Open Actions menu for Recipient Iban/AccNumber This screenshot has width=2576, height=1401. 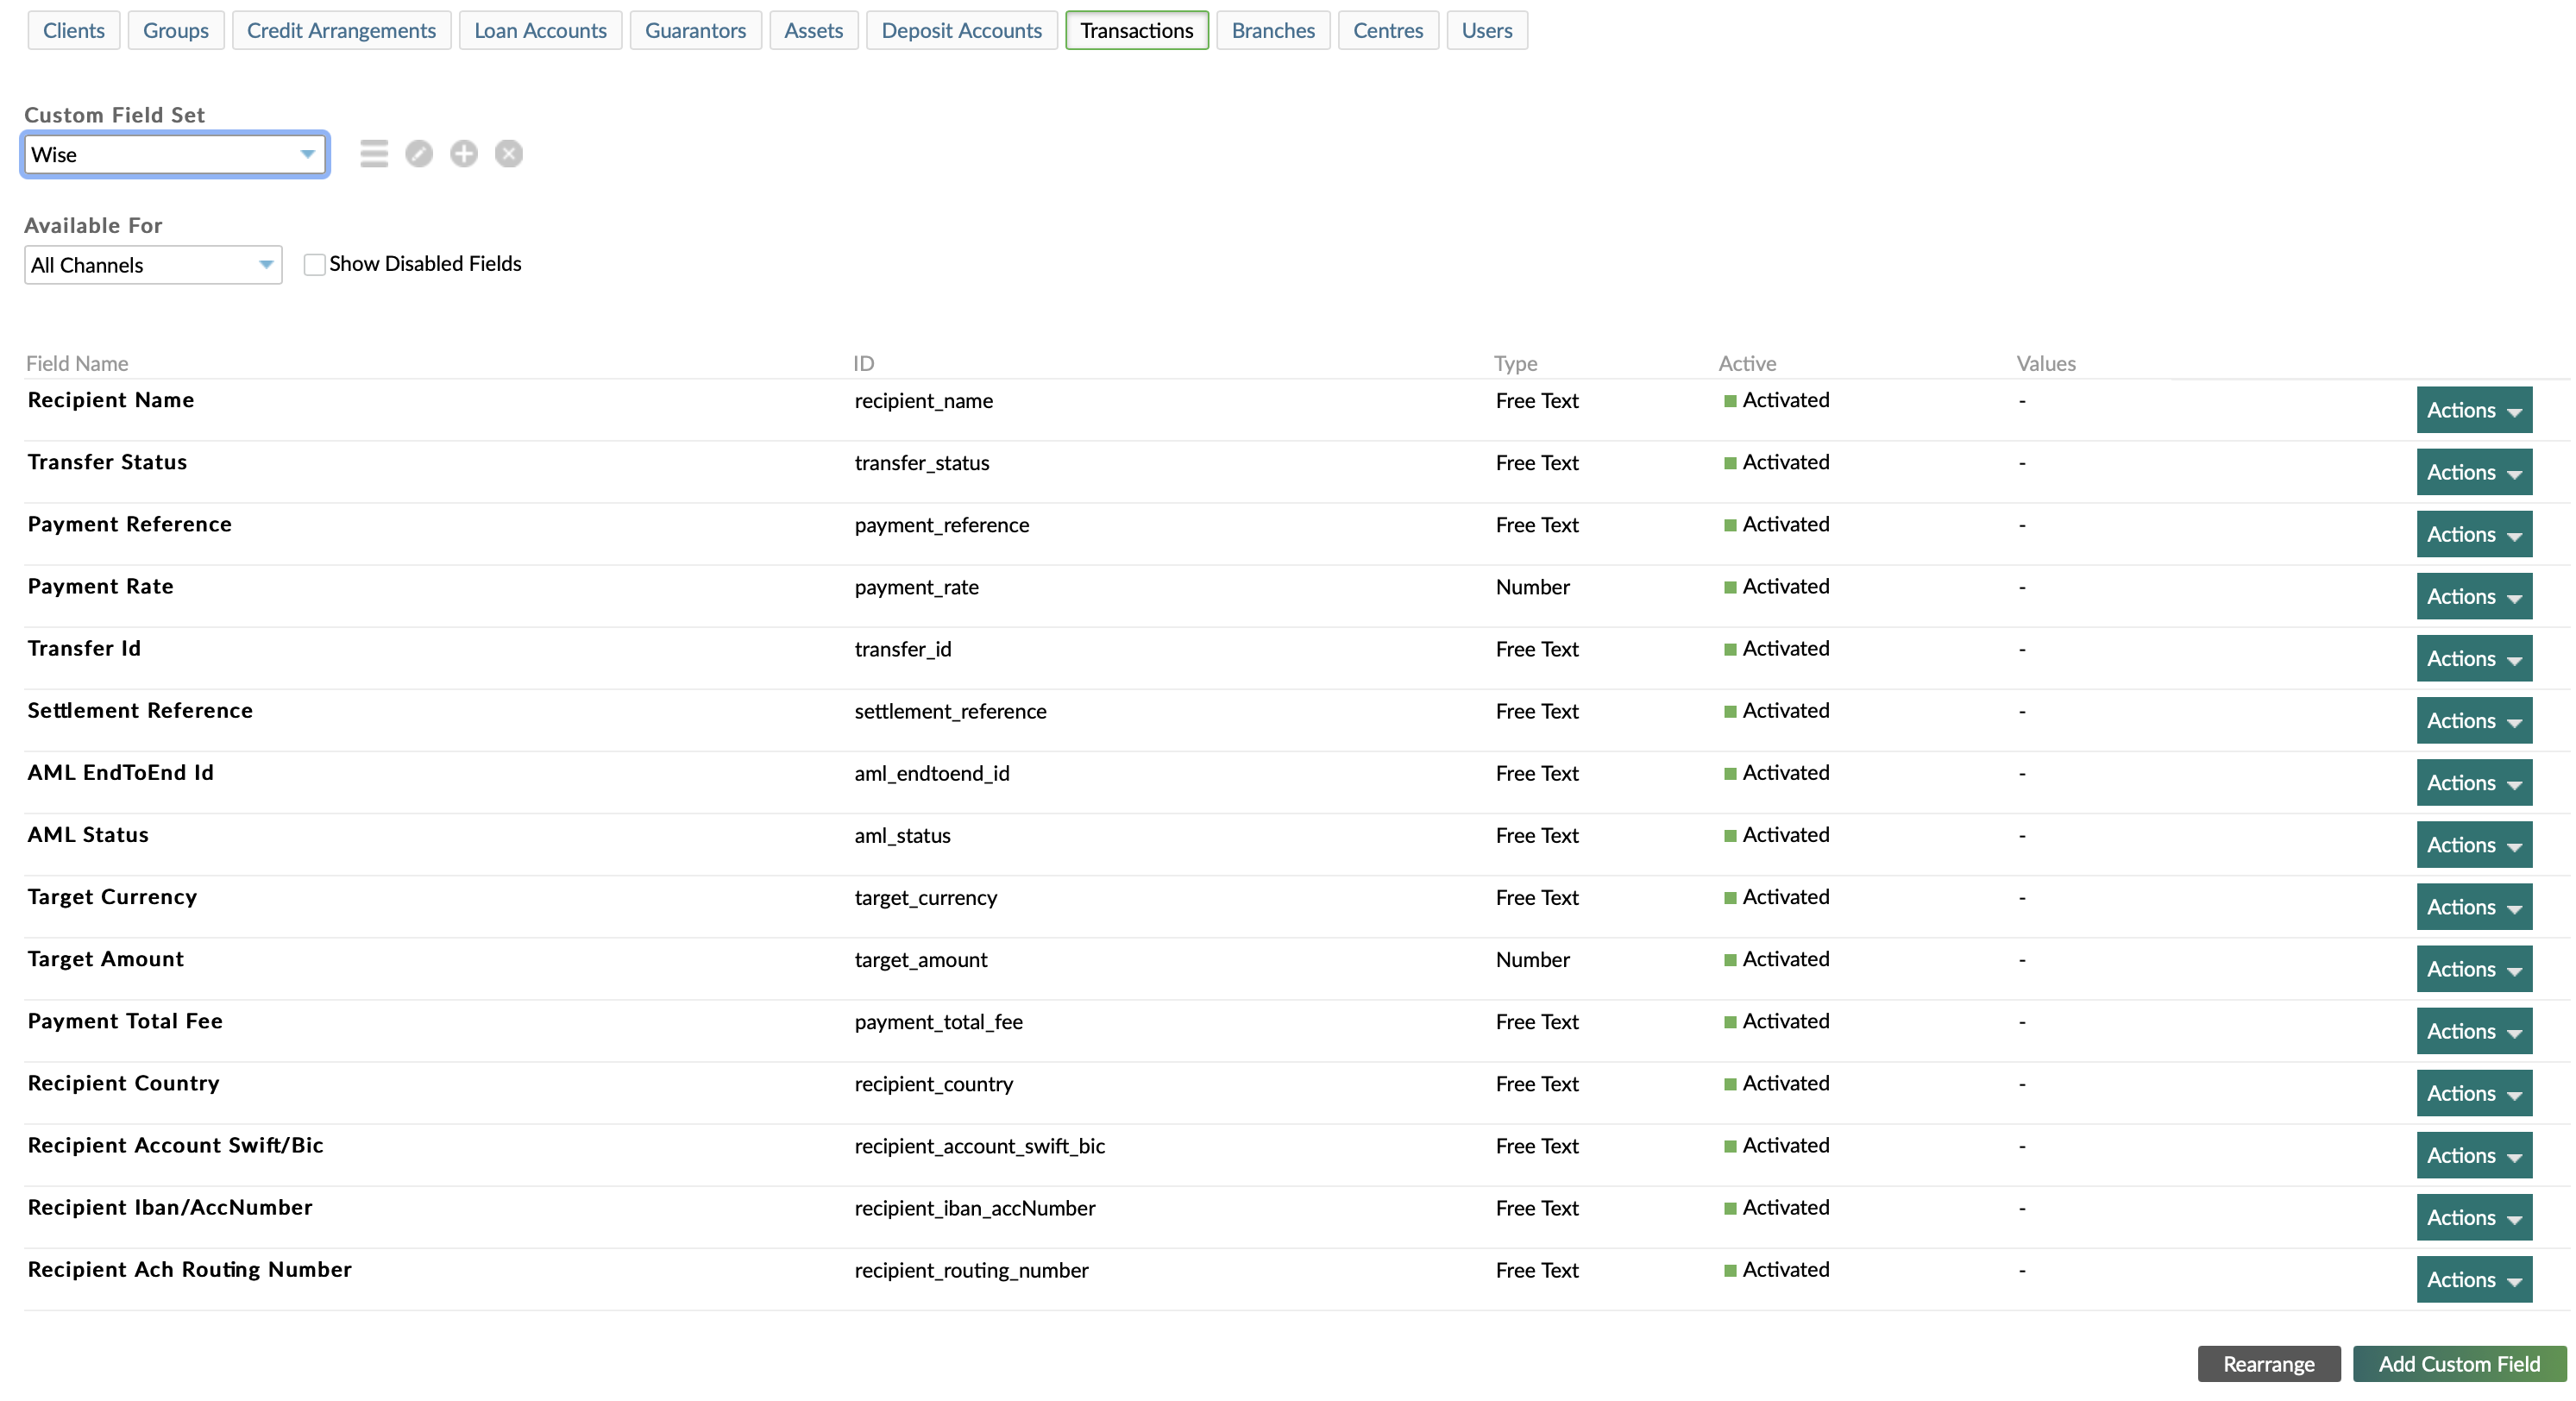coord(2474,1217)
